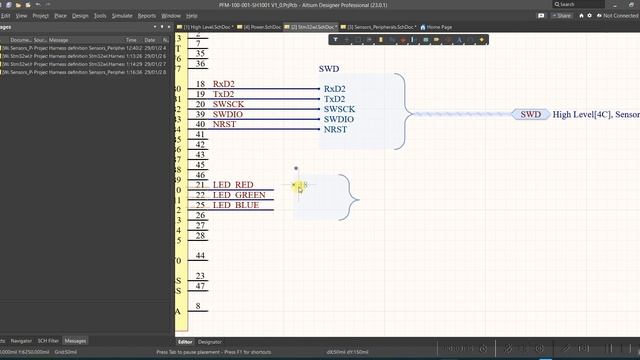Click SWSCK harness entry in SWD connector
This screenshot has height=360, width=640.
[x=339, y=109]
